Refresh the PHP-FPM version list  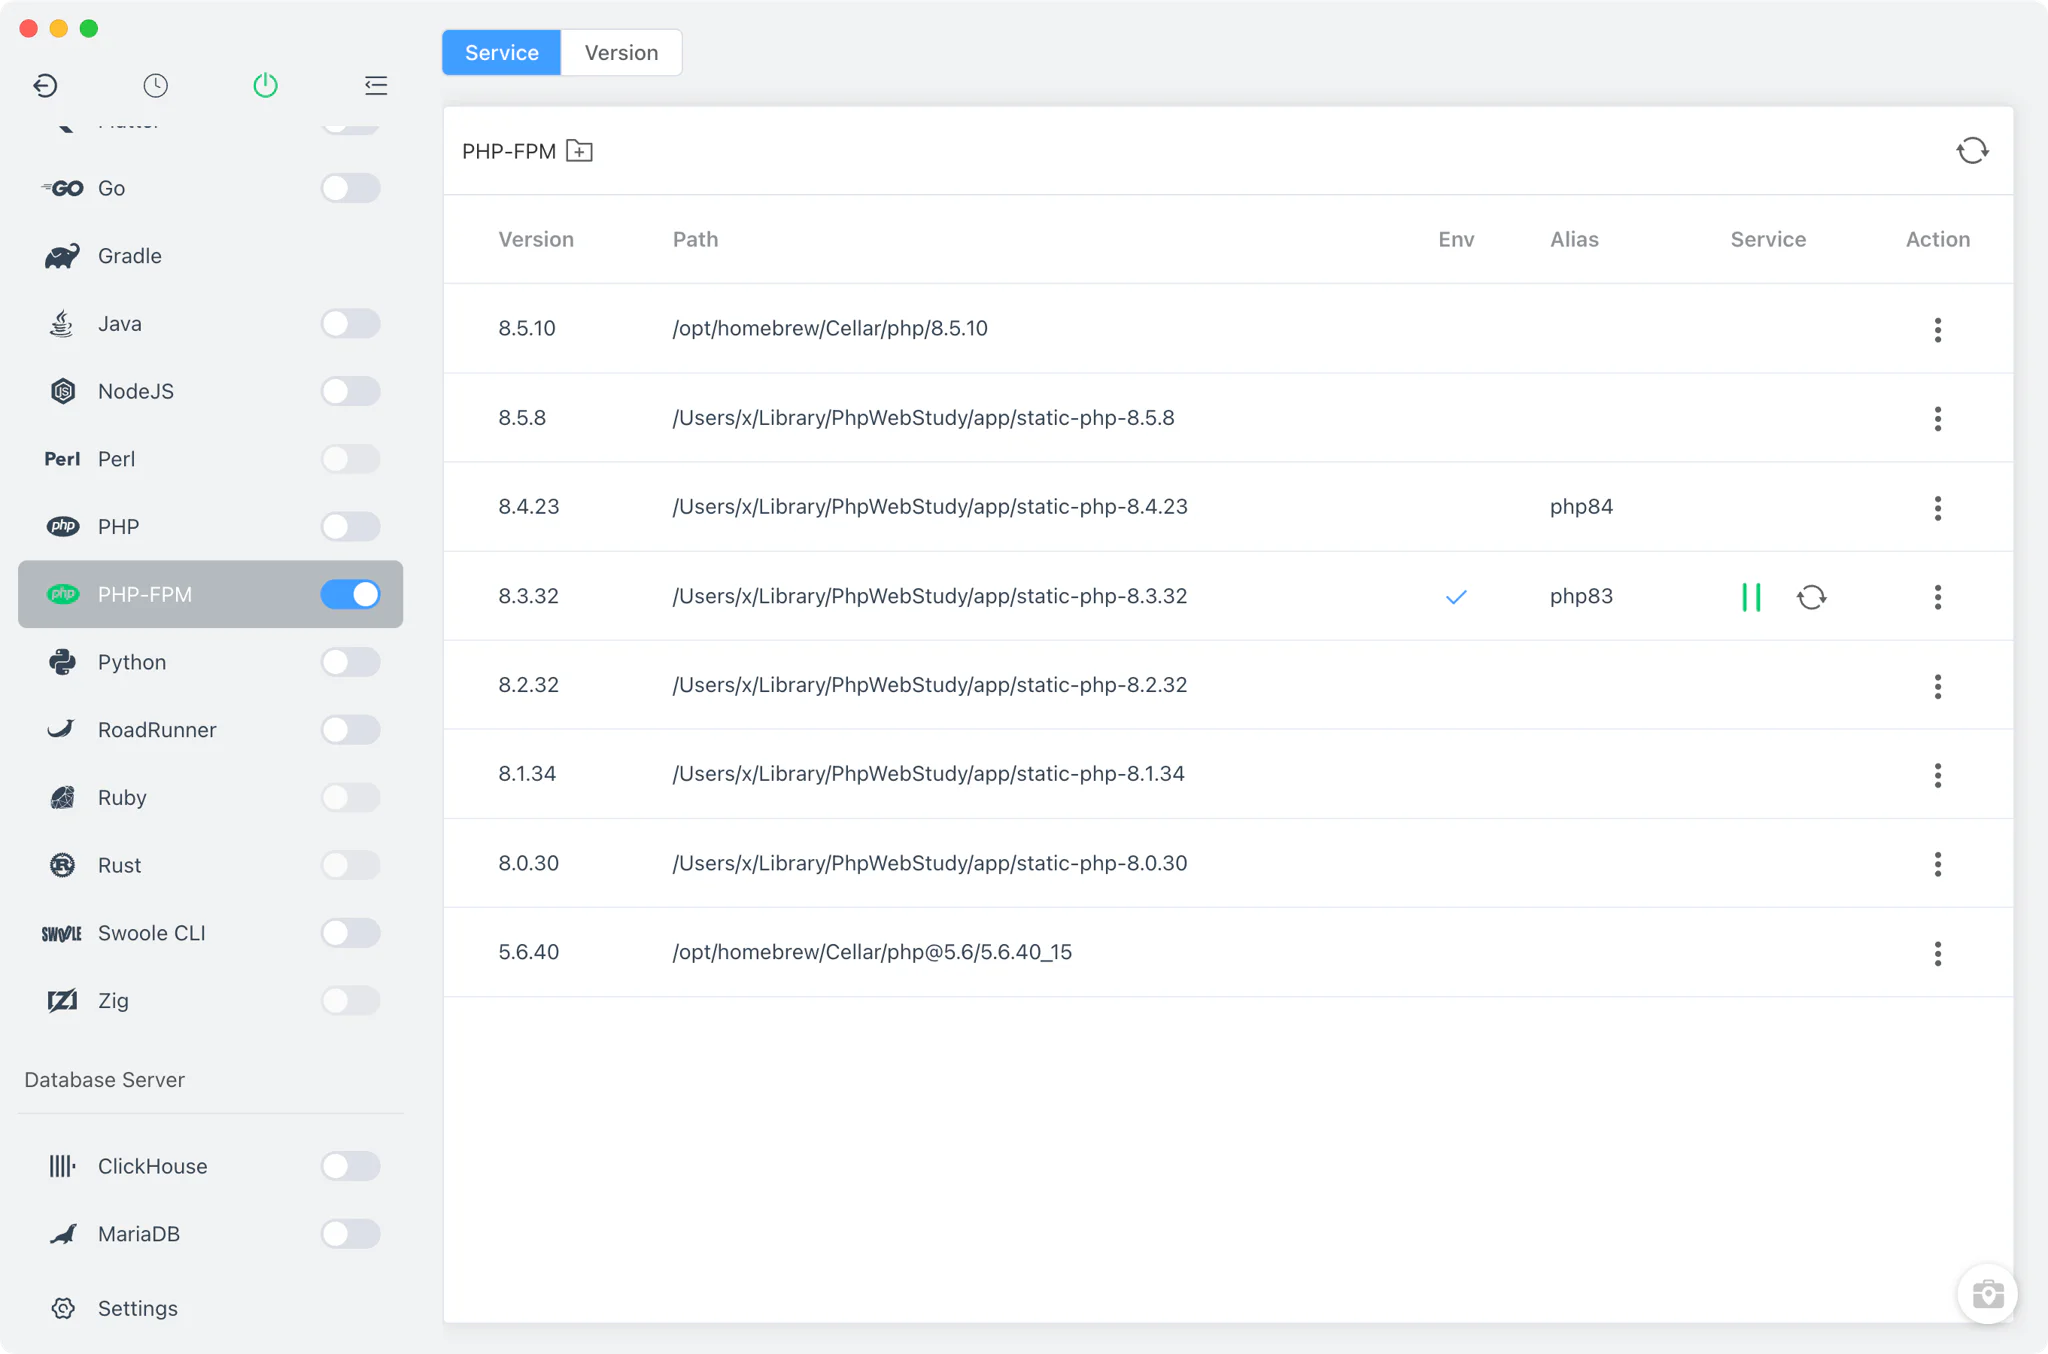coord(1972,151)
